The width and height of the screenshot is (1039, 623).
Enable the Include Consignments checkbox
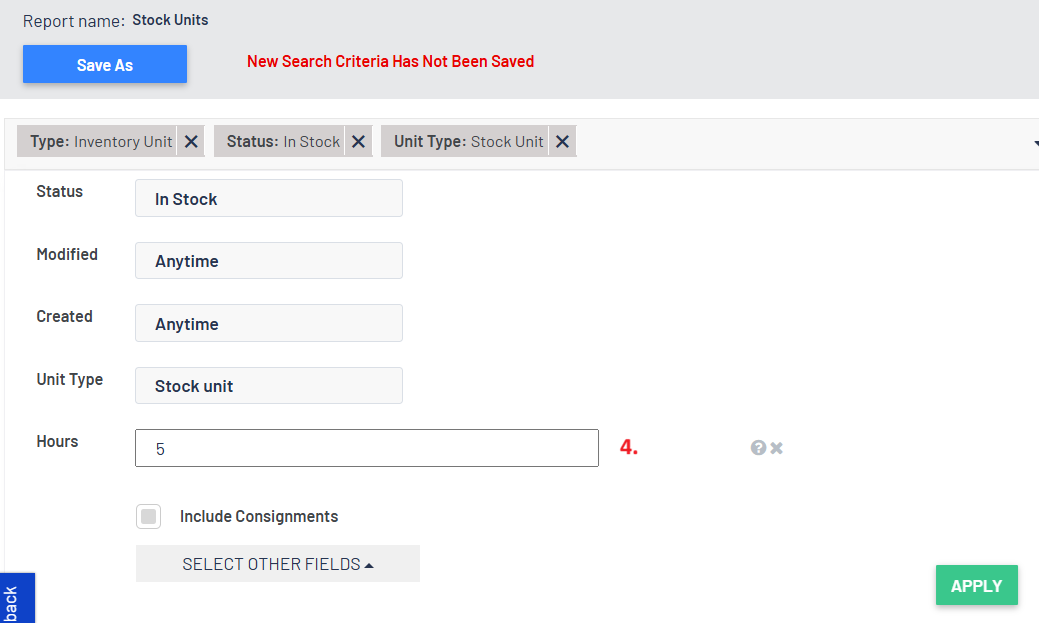click(148, 517)
